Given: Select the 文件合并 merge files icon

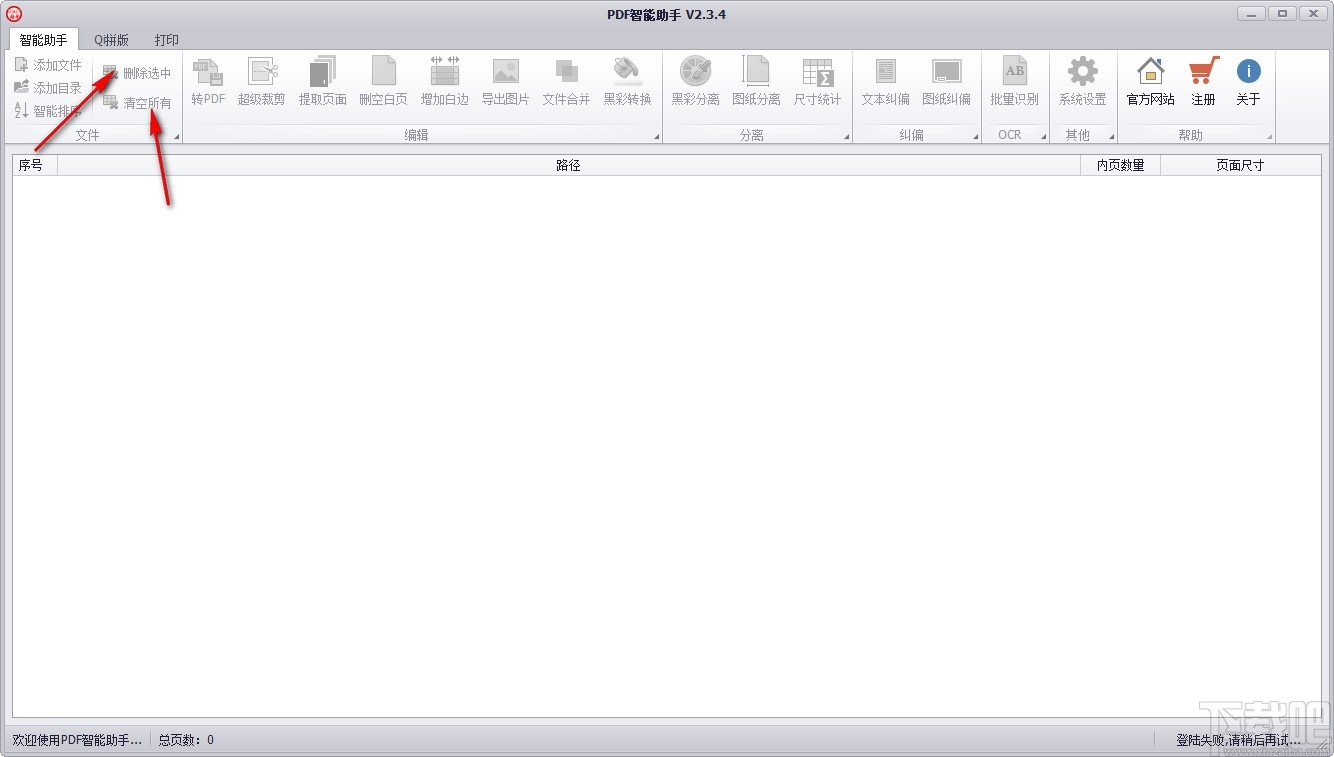Looking at the screenshot, I should tap(566, 82).
